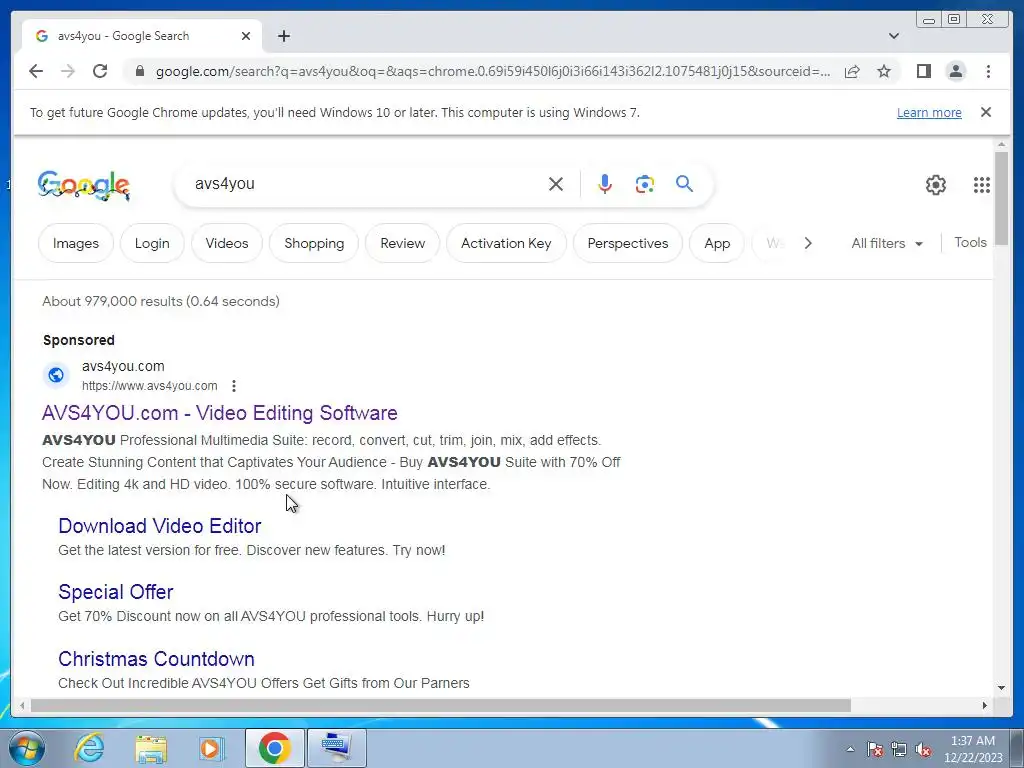Click the https://www.avs4you.com URL text

click(150, 386)
